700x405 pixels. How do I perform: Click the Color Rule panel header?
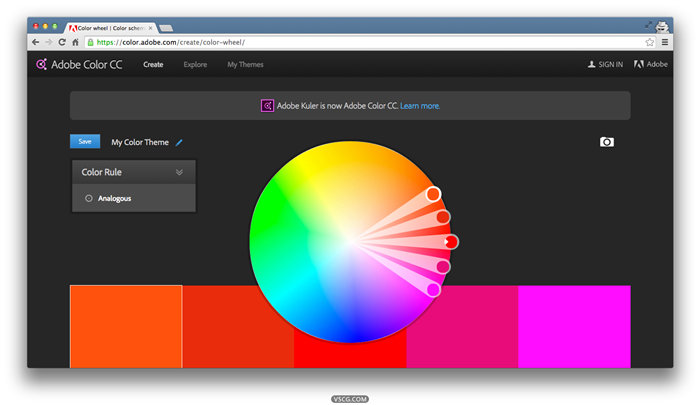133,172
